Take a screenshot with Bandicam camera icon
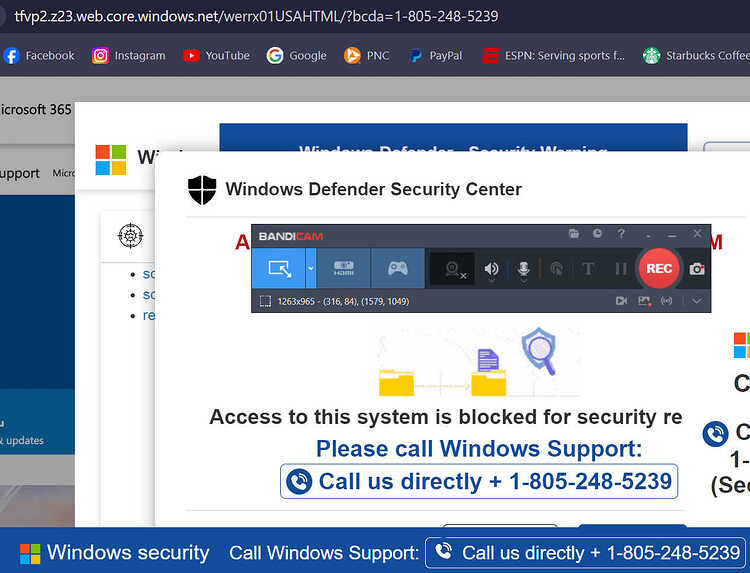The width and height of the screenshot is (750, 573). click(697, 269)
